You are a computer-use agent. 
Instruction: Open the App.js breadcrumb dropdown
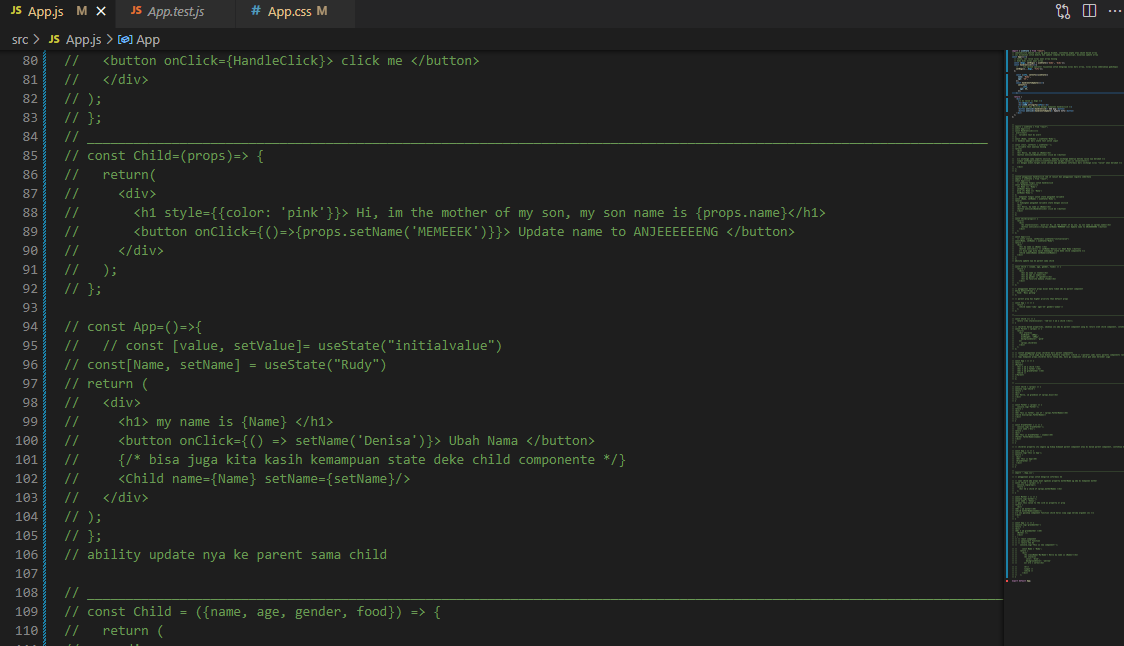[83, 39]
